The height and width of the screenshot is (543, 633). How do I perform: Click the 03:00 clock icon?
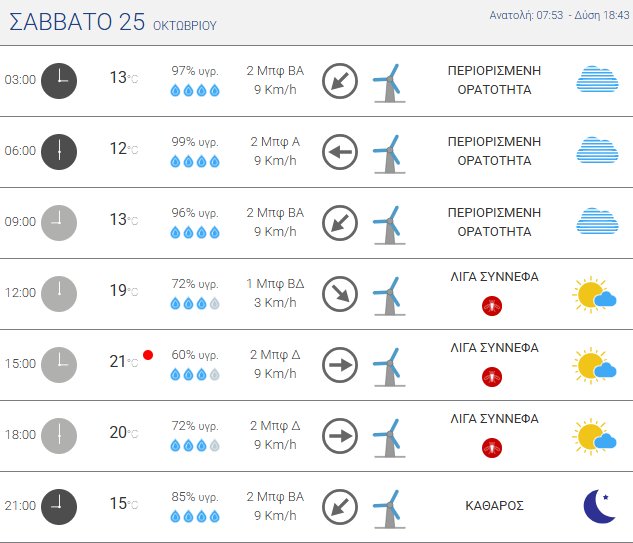click(59, 80)
